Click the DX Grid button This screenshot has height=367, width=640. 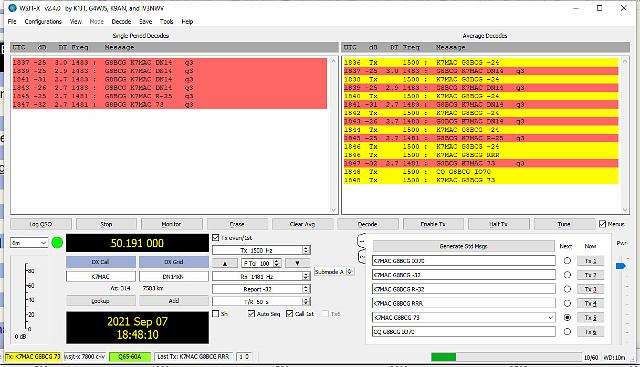pos(174,262)
